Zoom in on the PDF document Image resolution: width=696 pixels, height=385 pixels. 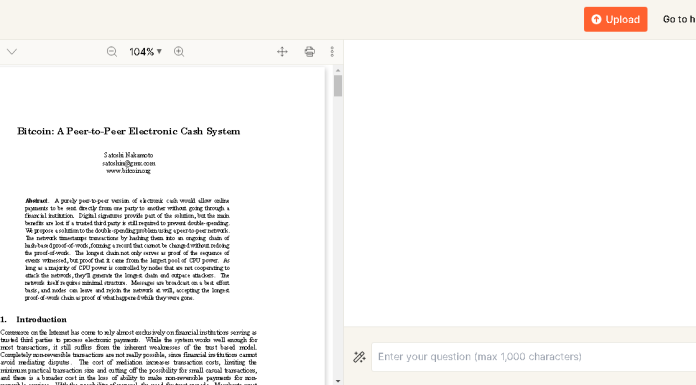pyautogui.click(x=179, y=52)
